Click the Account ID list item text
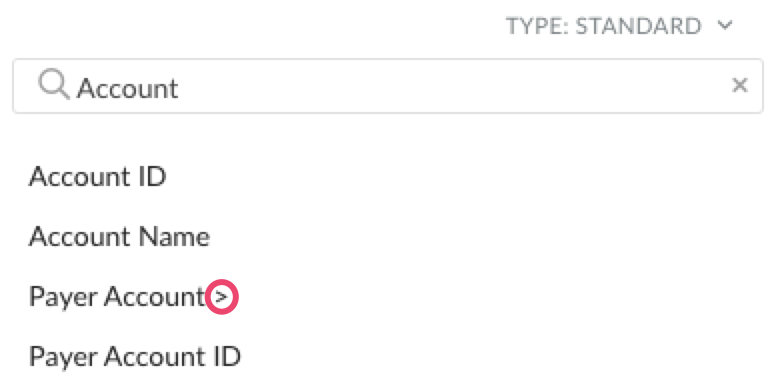Viewport: 776px width, 390px height. [x=97, y=176]
